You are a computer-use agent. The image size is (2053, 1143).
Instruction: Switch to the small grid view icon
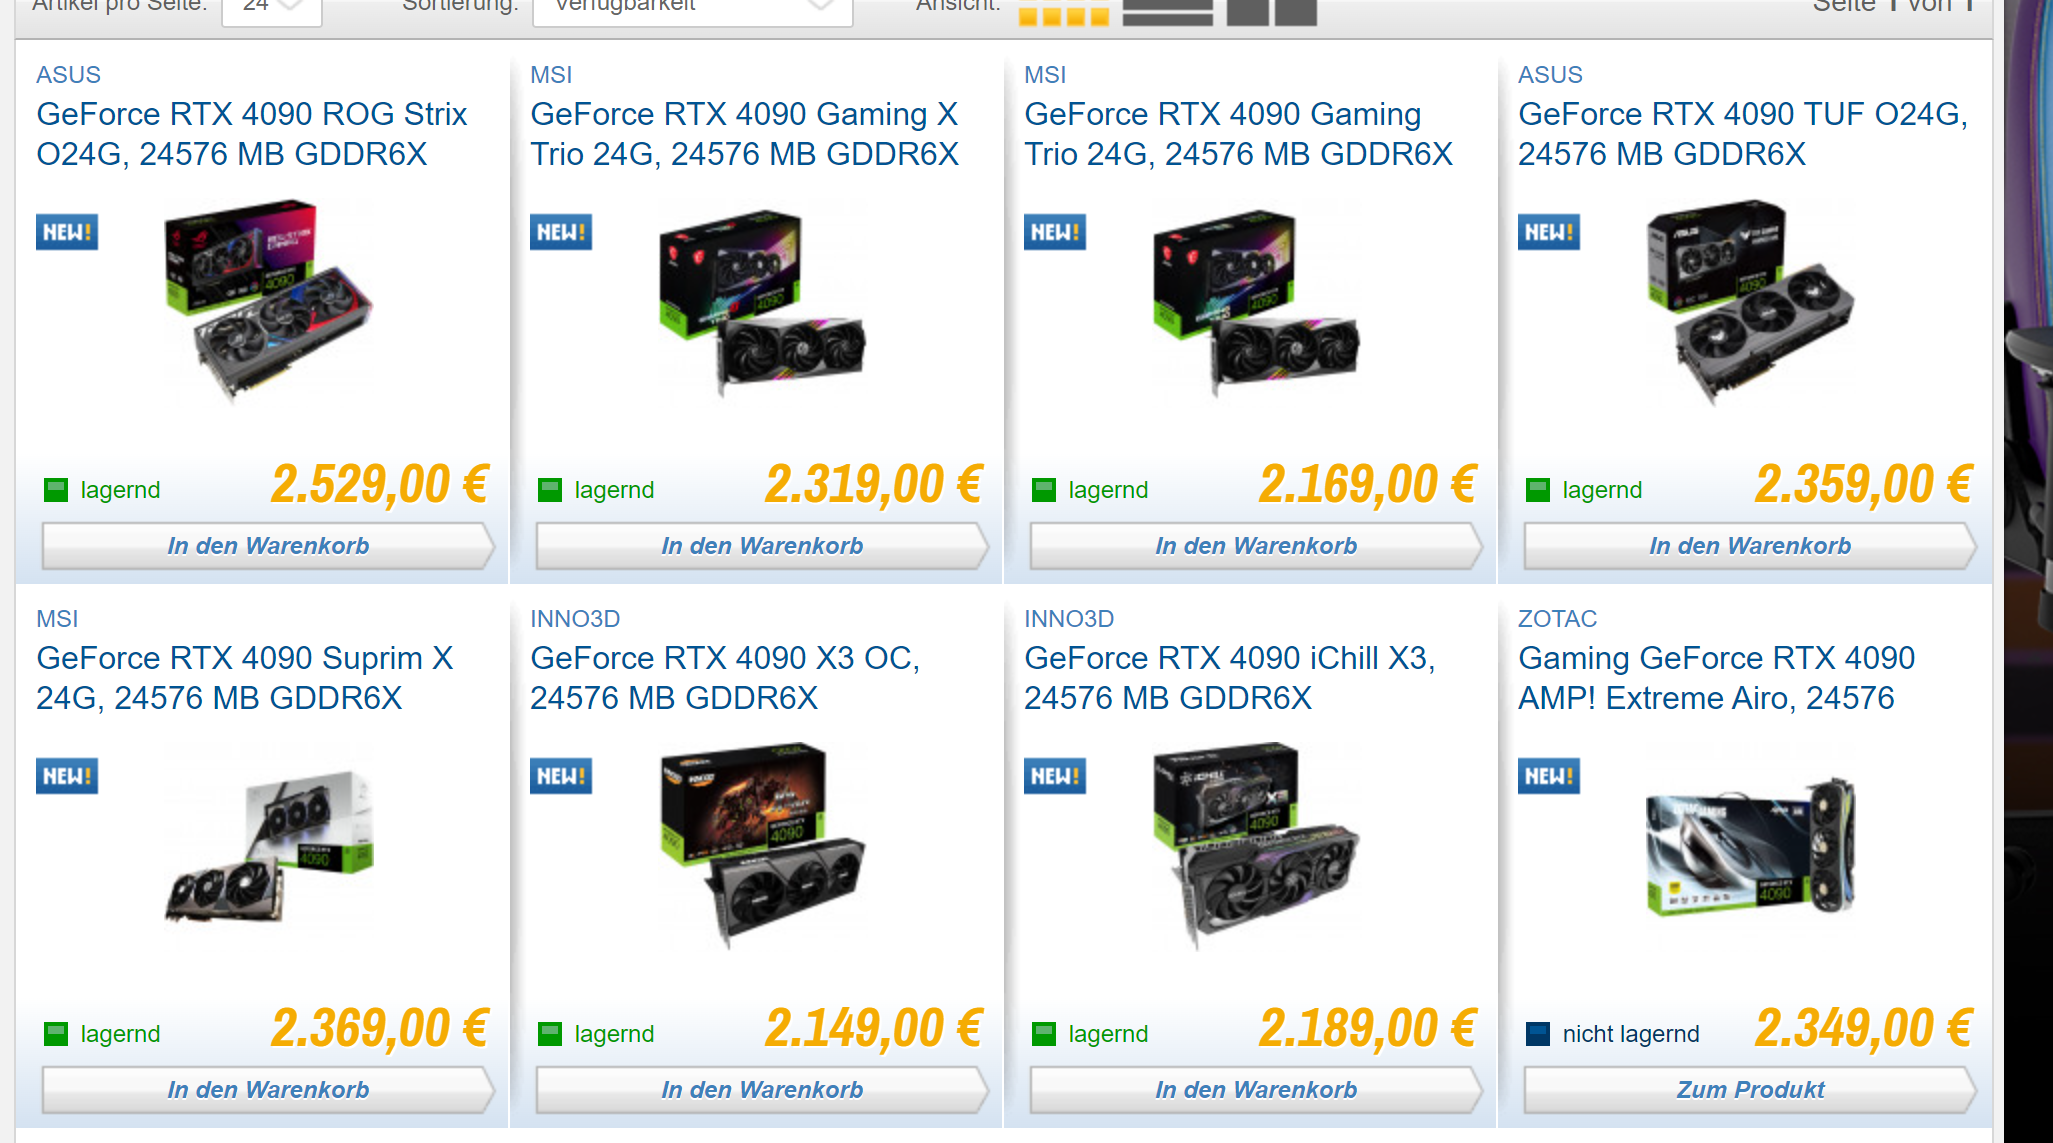tap(1063, 12)
